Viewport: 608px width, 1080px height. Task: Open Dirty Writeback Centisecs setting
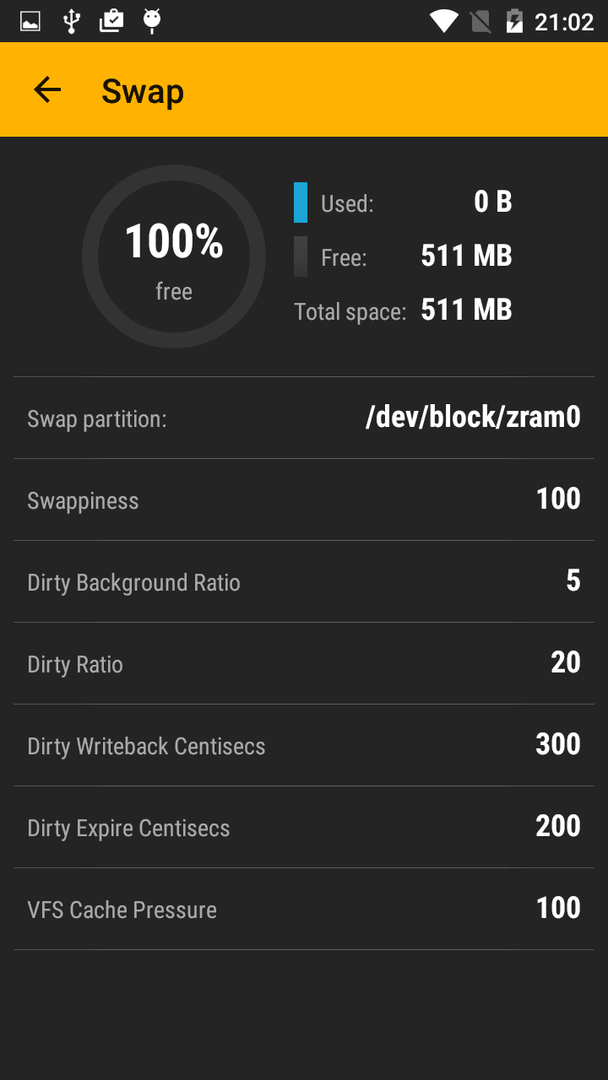tap(304, 745)
